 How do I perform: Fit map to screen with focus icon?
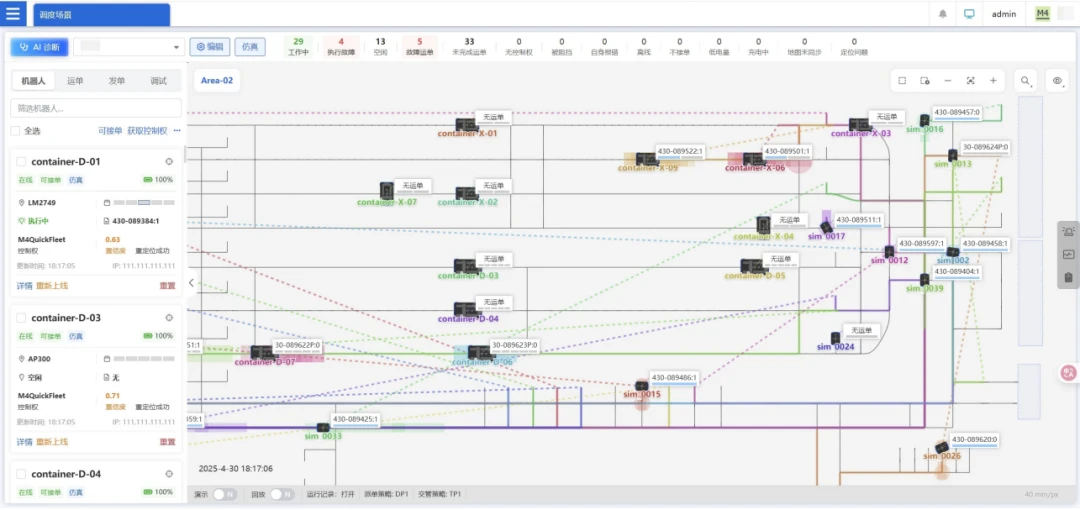click(970, 81)
